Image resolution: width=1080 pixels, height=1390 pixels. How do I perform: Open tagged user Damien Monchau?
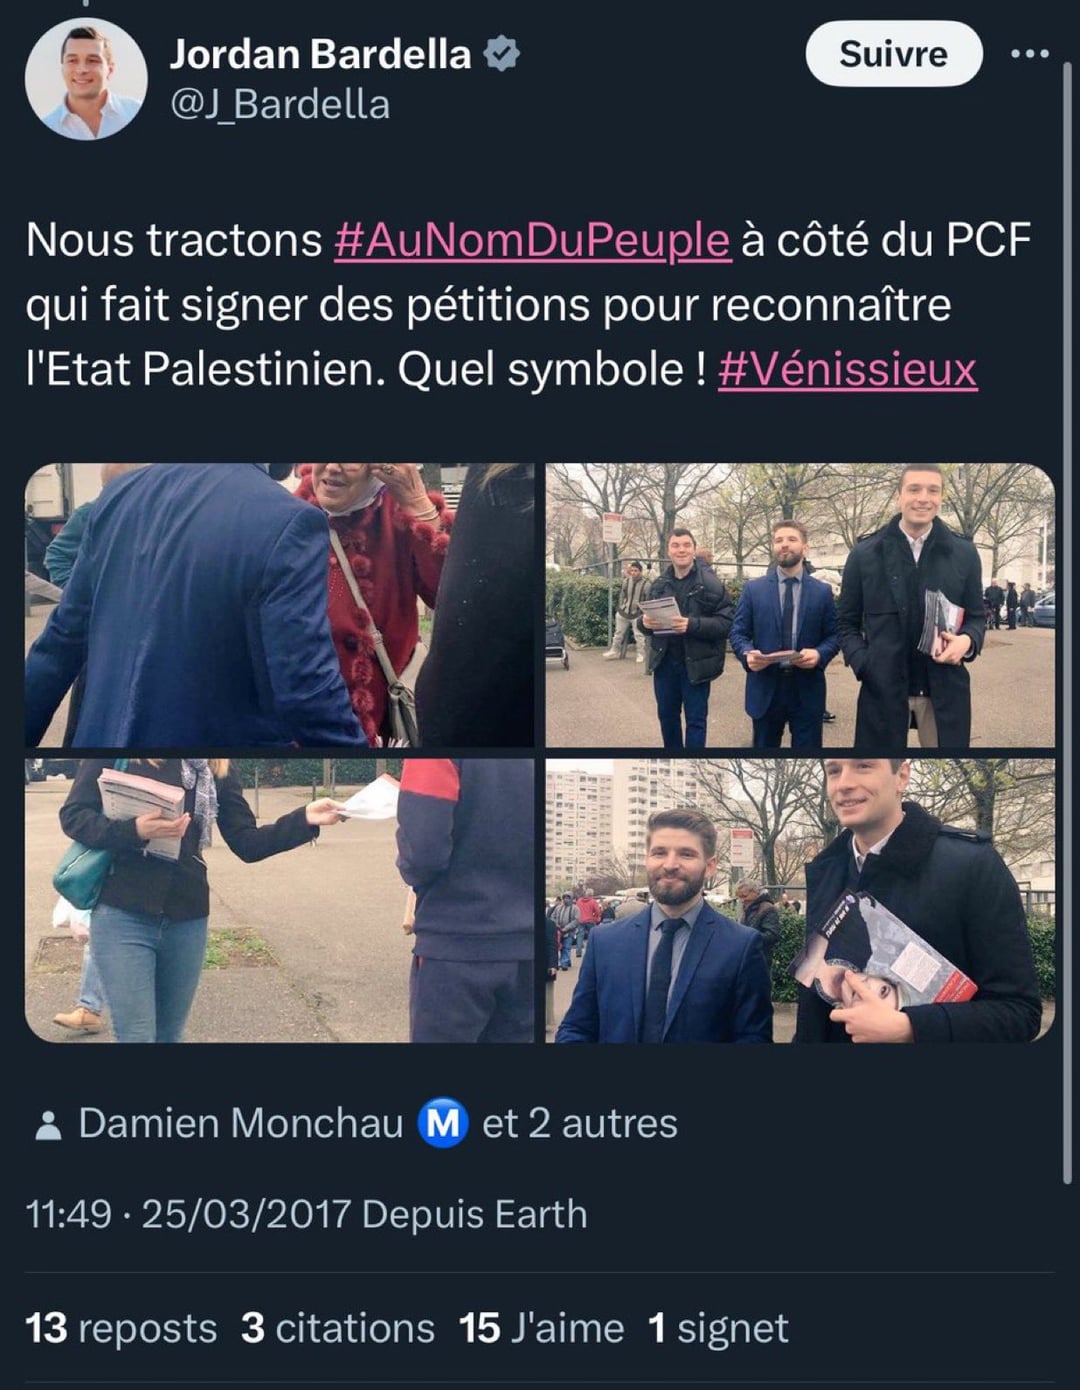tap(240, 1123)
